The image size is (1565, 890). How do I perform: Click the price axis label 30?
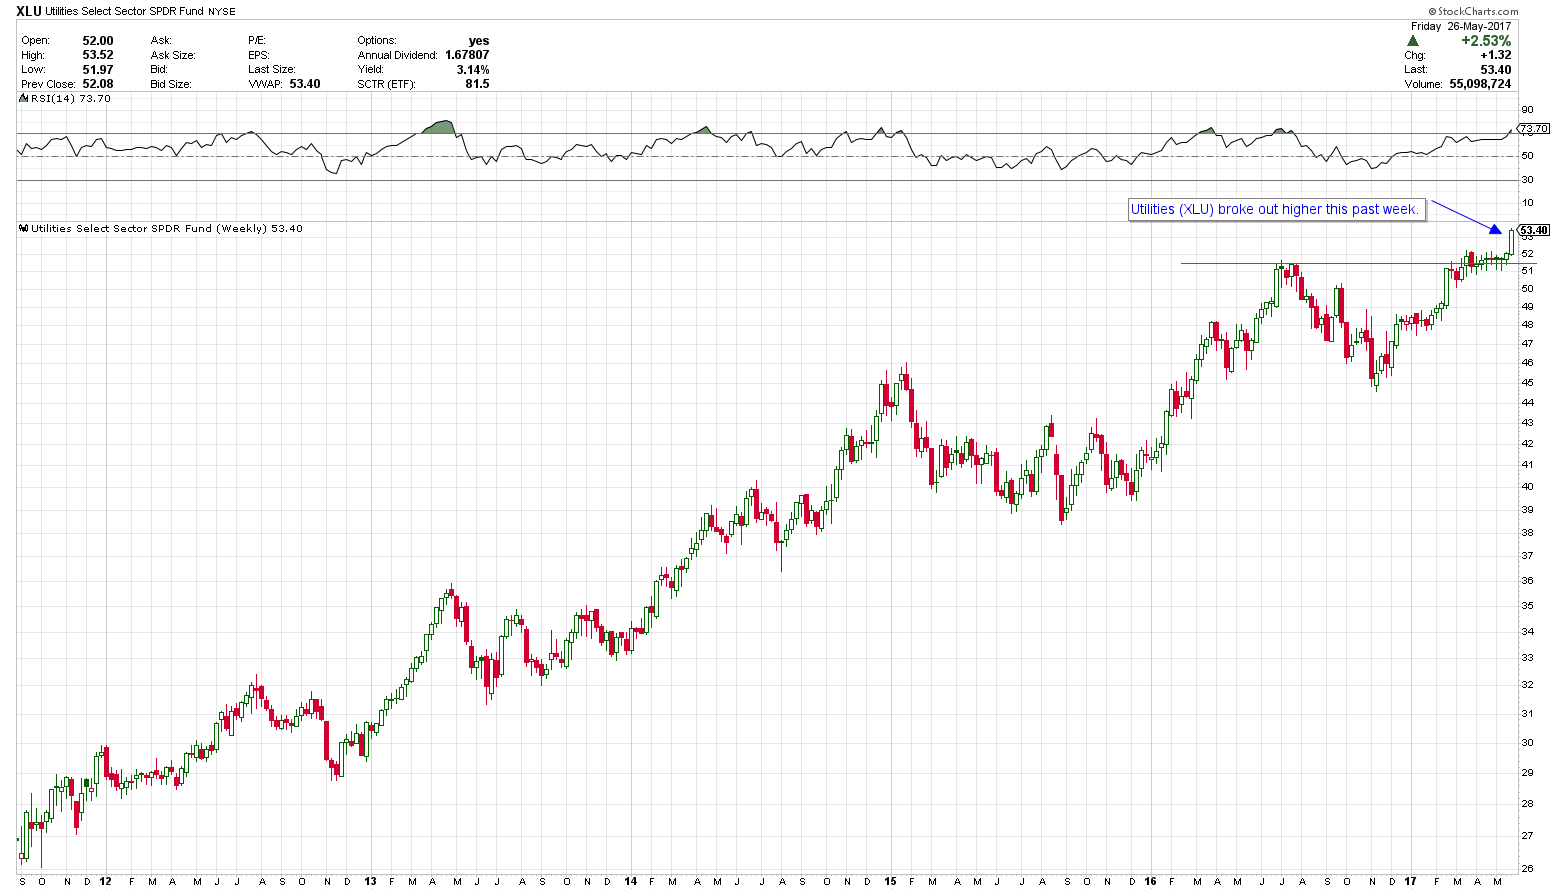coord(1527,743)
